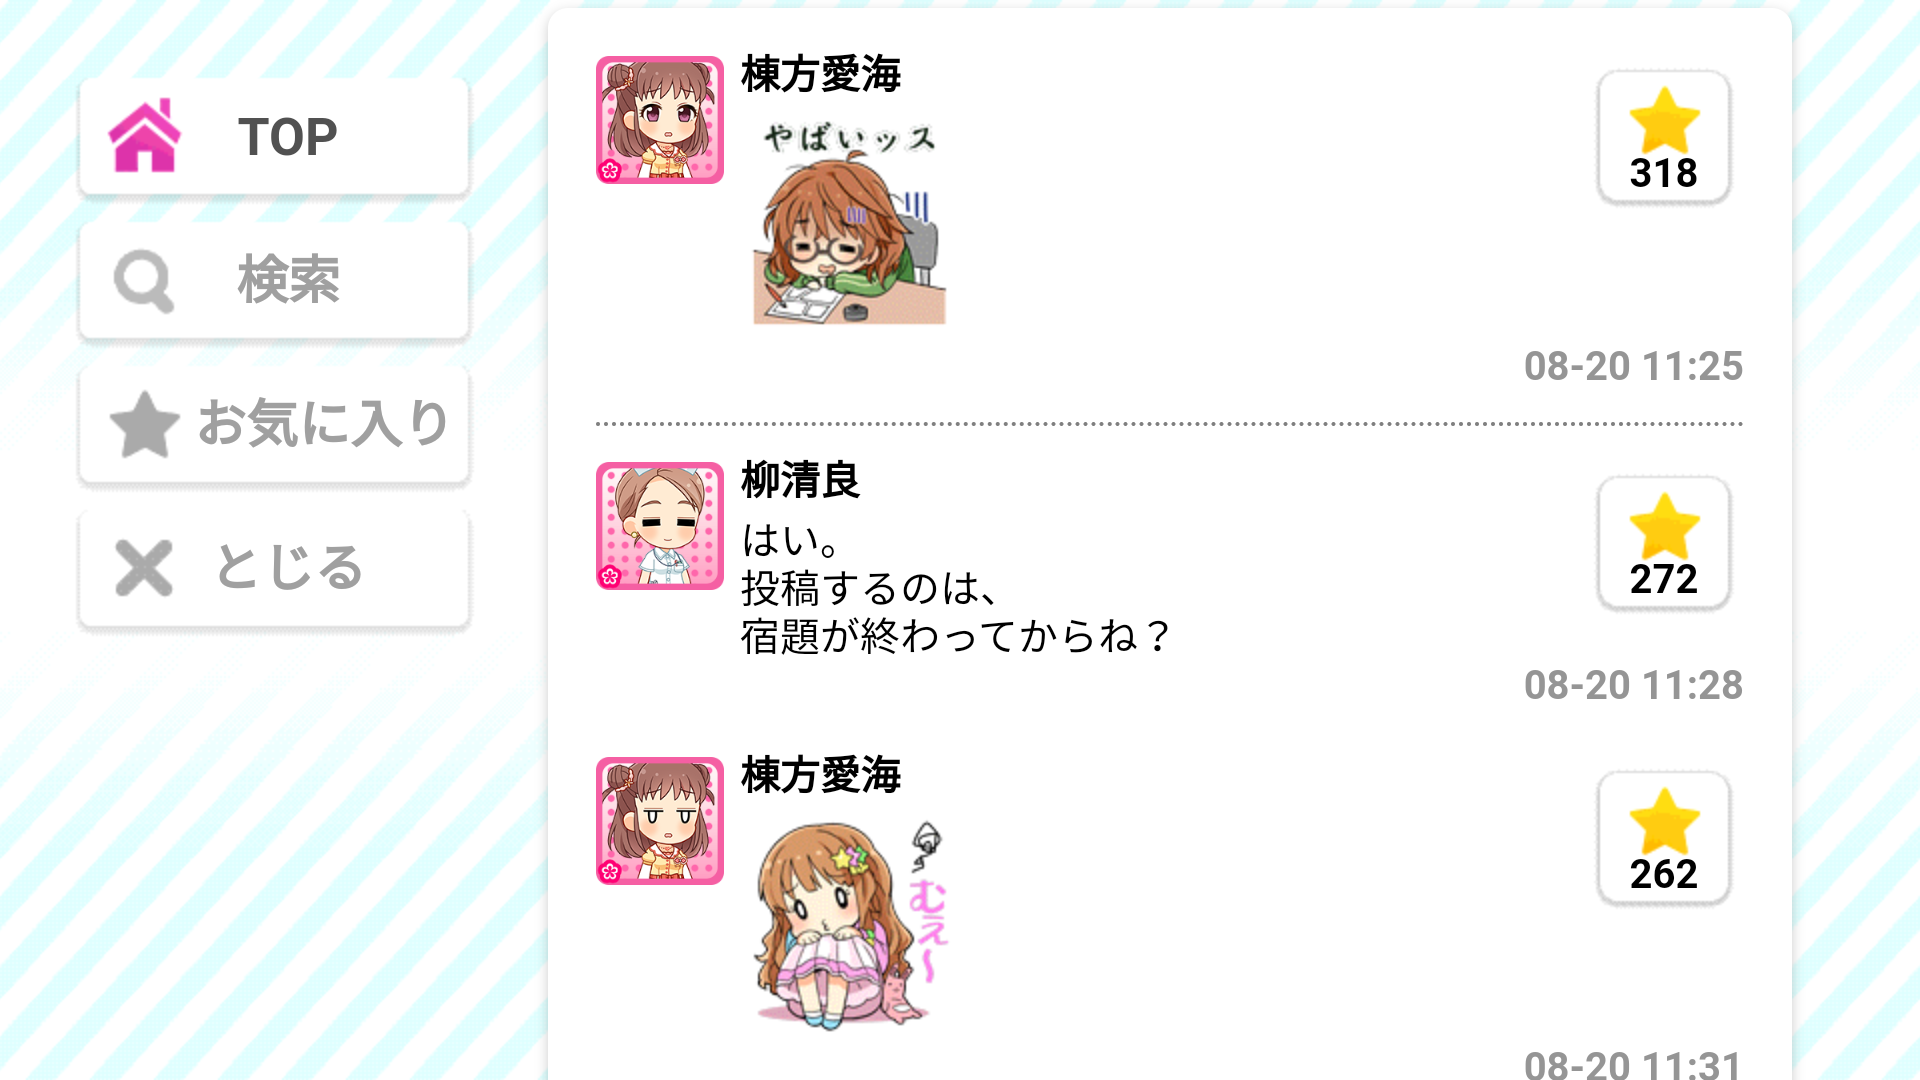This screenshot has height=1080, width=1920.
Task: Open the 検索 menu item
Action: [274, 281]
